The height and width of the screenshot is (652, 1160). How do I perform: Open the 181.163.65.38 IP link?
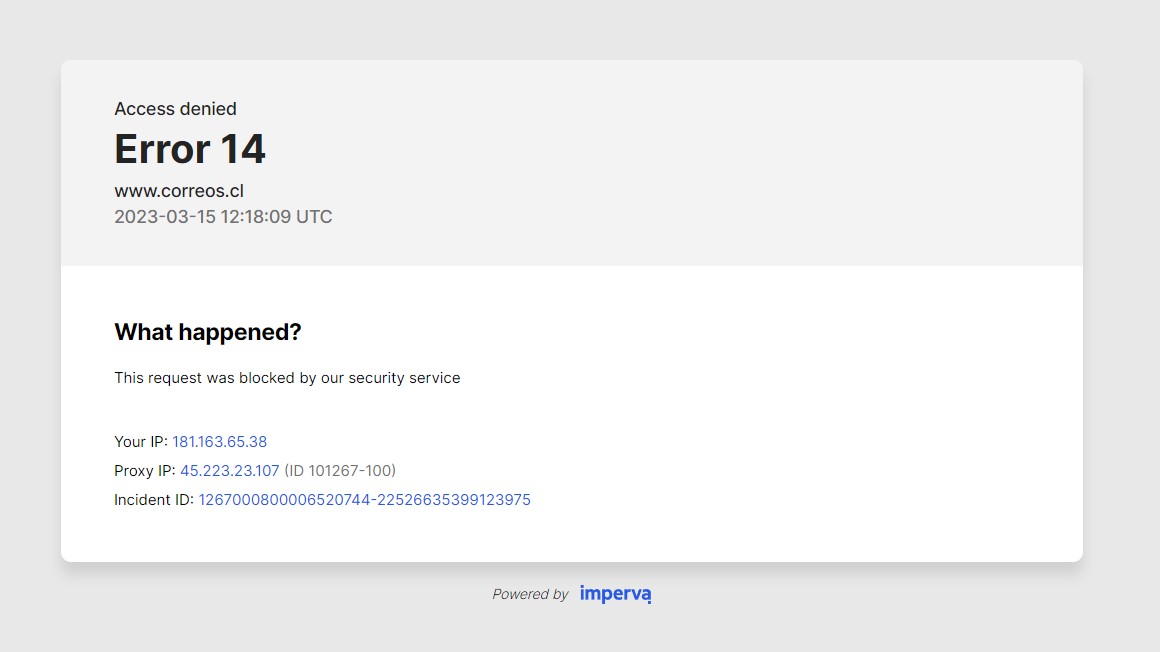(x=220, y=442)
